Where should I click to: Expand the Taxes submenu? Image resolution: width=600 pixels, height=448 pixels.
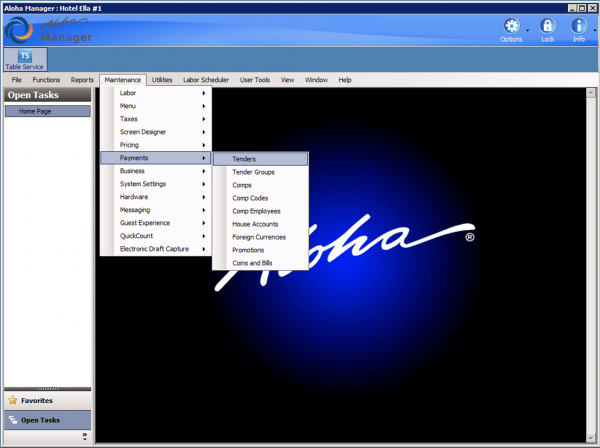click(156, 119)
